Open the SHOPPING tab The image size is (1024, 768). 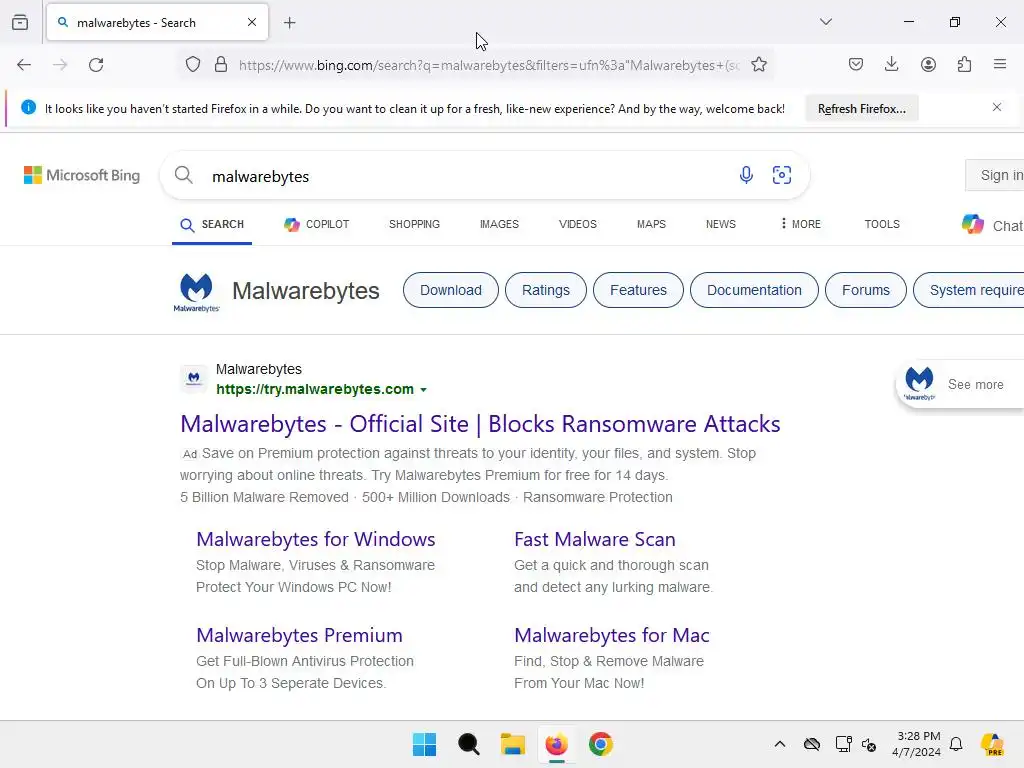click(x=414, y=225)
